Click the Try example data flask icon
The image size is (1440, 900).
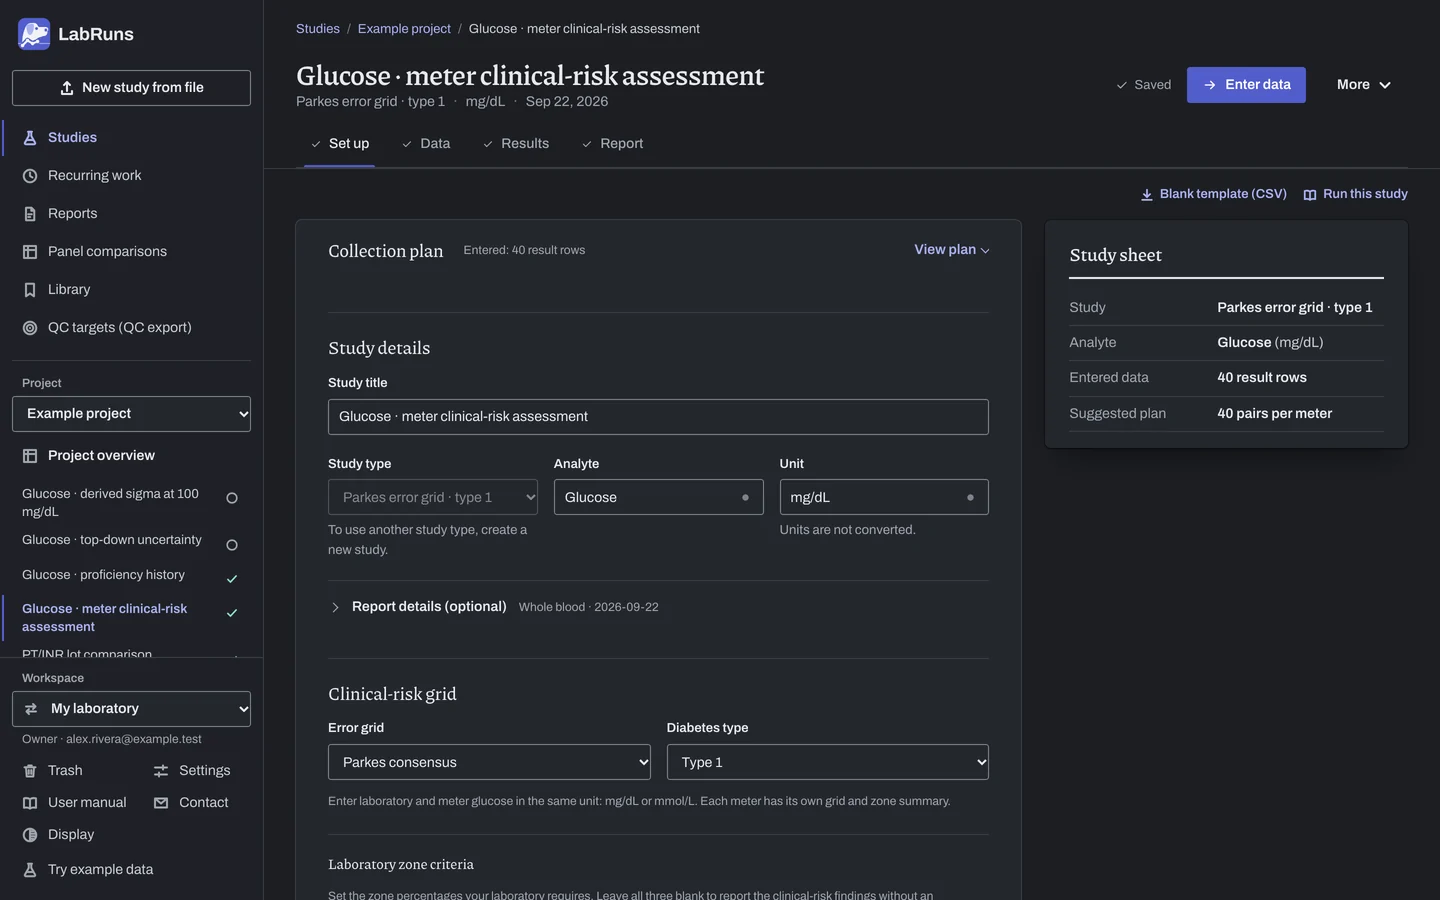[30, 870]
